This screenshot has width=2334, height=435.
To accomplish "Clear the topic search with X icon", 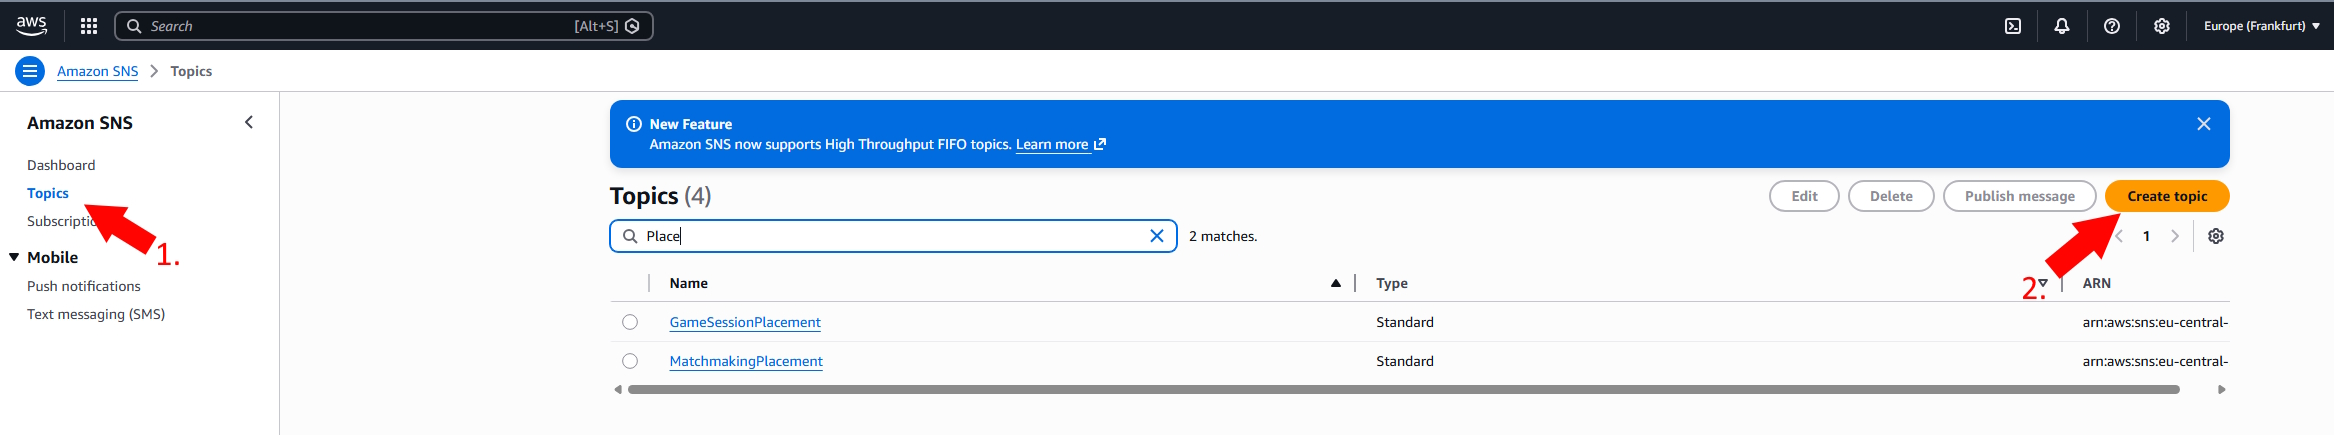I will 1157,236.
